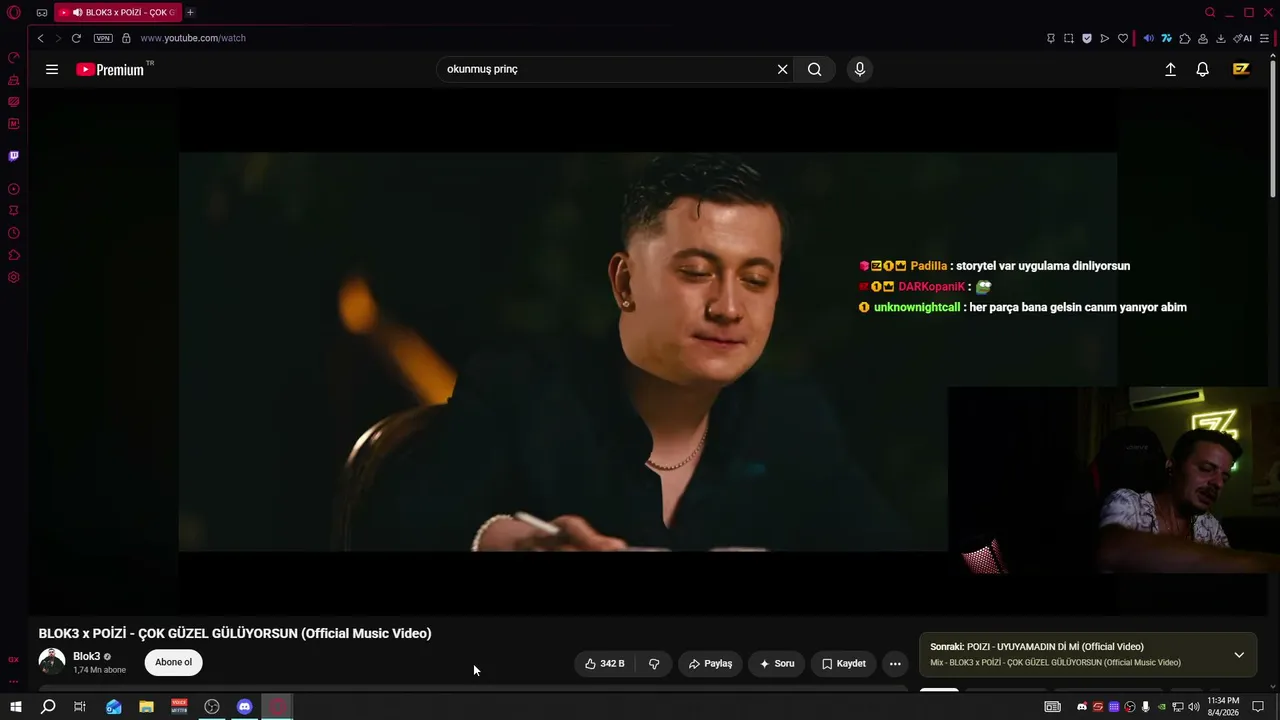Image resolution: width=1280 pixels, height=720 pixels.
Task: Open File Explorer from the taskbar
Action: point(146,707)
